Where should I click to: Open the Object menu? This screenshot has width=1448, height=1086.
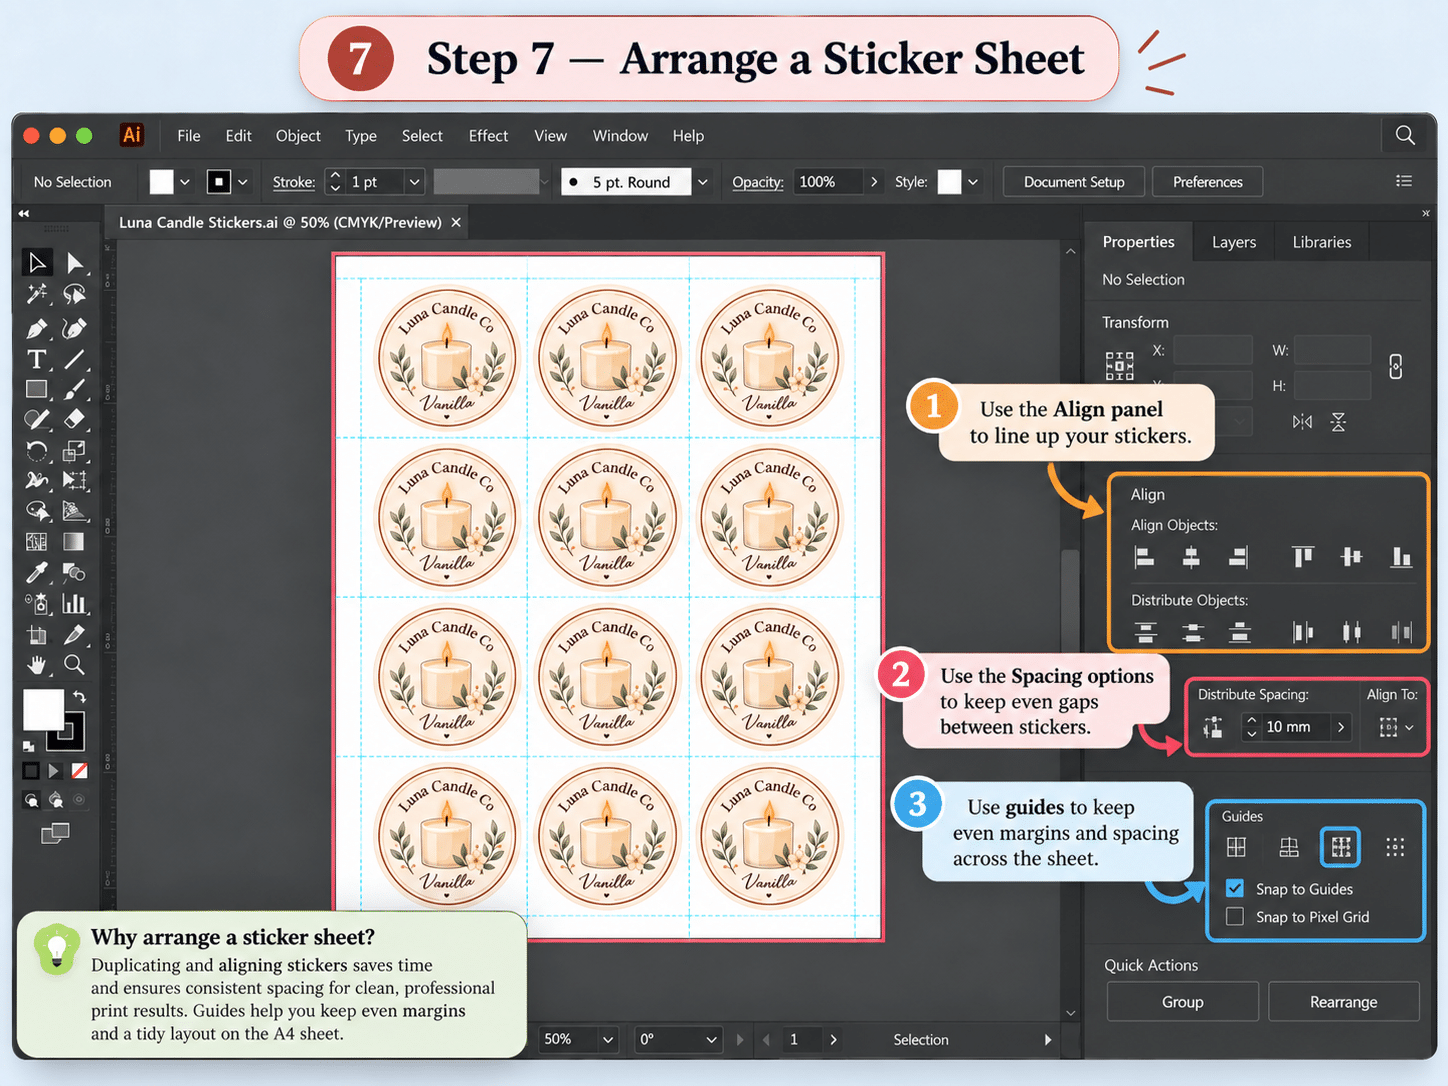(x=298, y=136)
